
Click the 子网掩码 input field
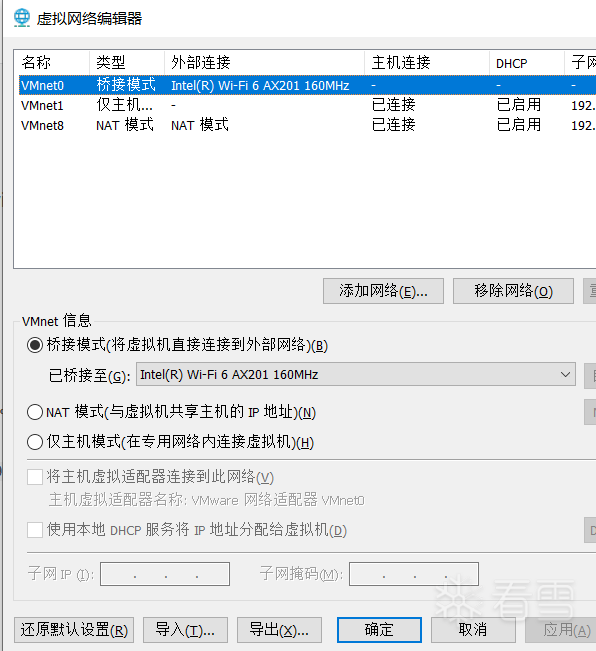click(x=414, y=574)
